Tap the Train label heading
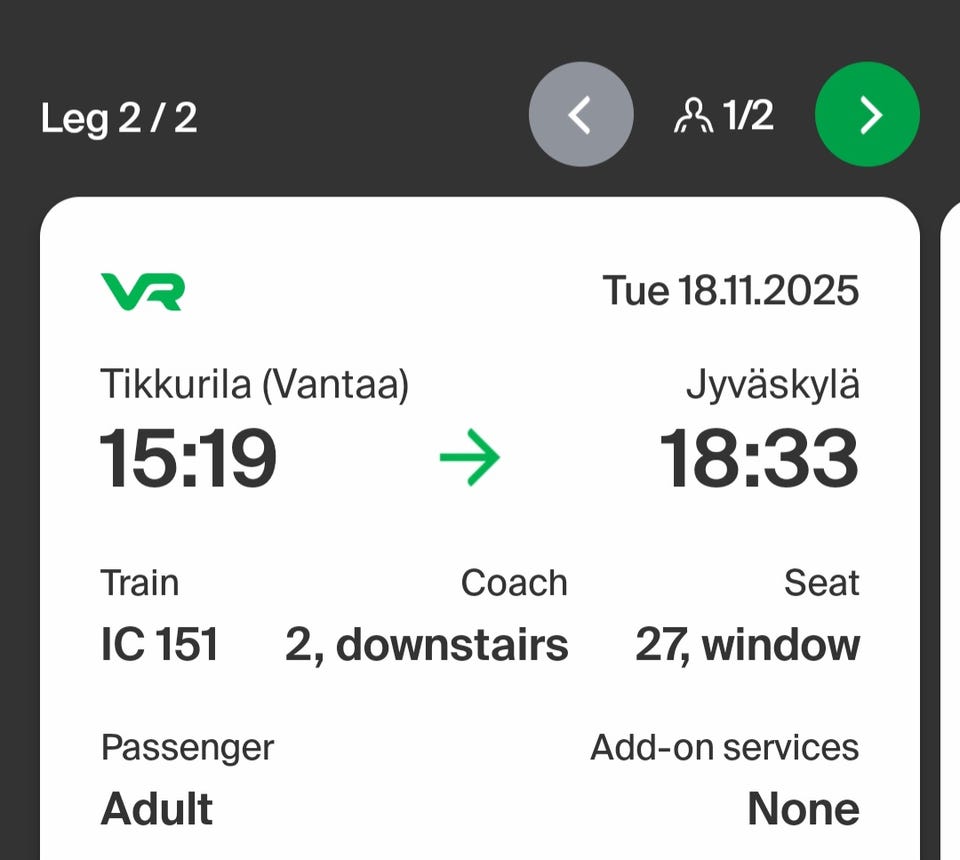This screenshot has width=960, height=860. (139, 583)
